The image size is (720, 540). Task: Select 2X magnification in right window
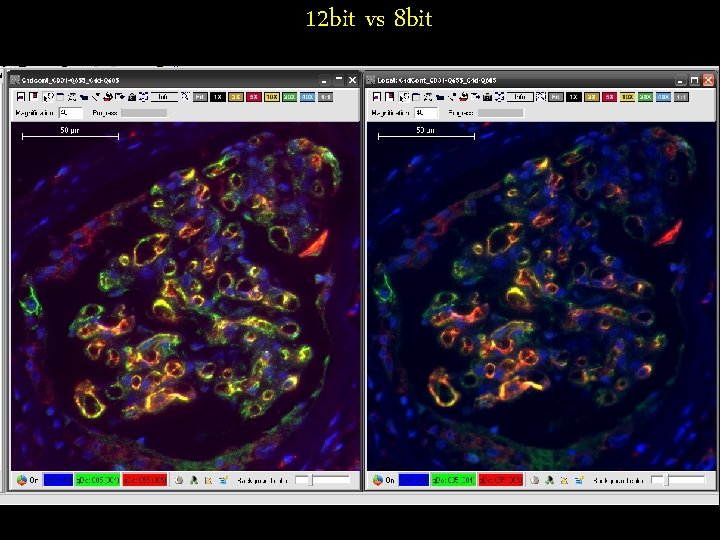pyautogui.click(x=591, y=97)
